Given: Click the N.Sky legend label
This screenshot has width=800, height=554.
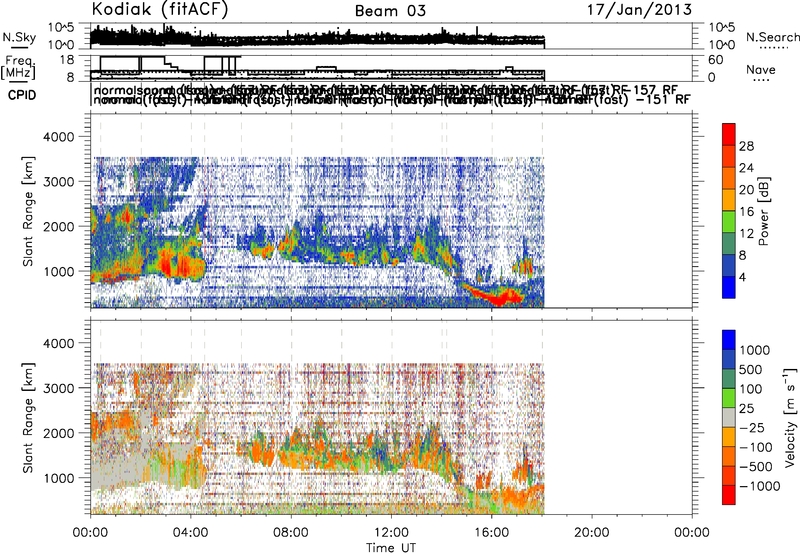Looking at the screenshot, I should (x=19, y=37).
